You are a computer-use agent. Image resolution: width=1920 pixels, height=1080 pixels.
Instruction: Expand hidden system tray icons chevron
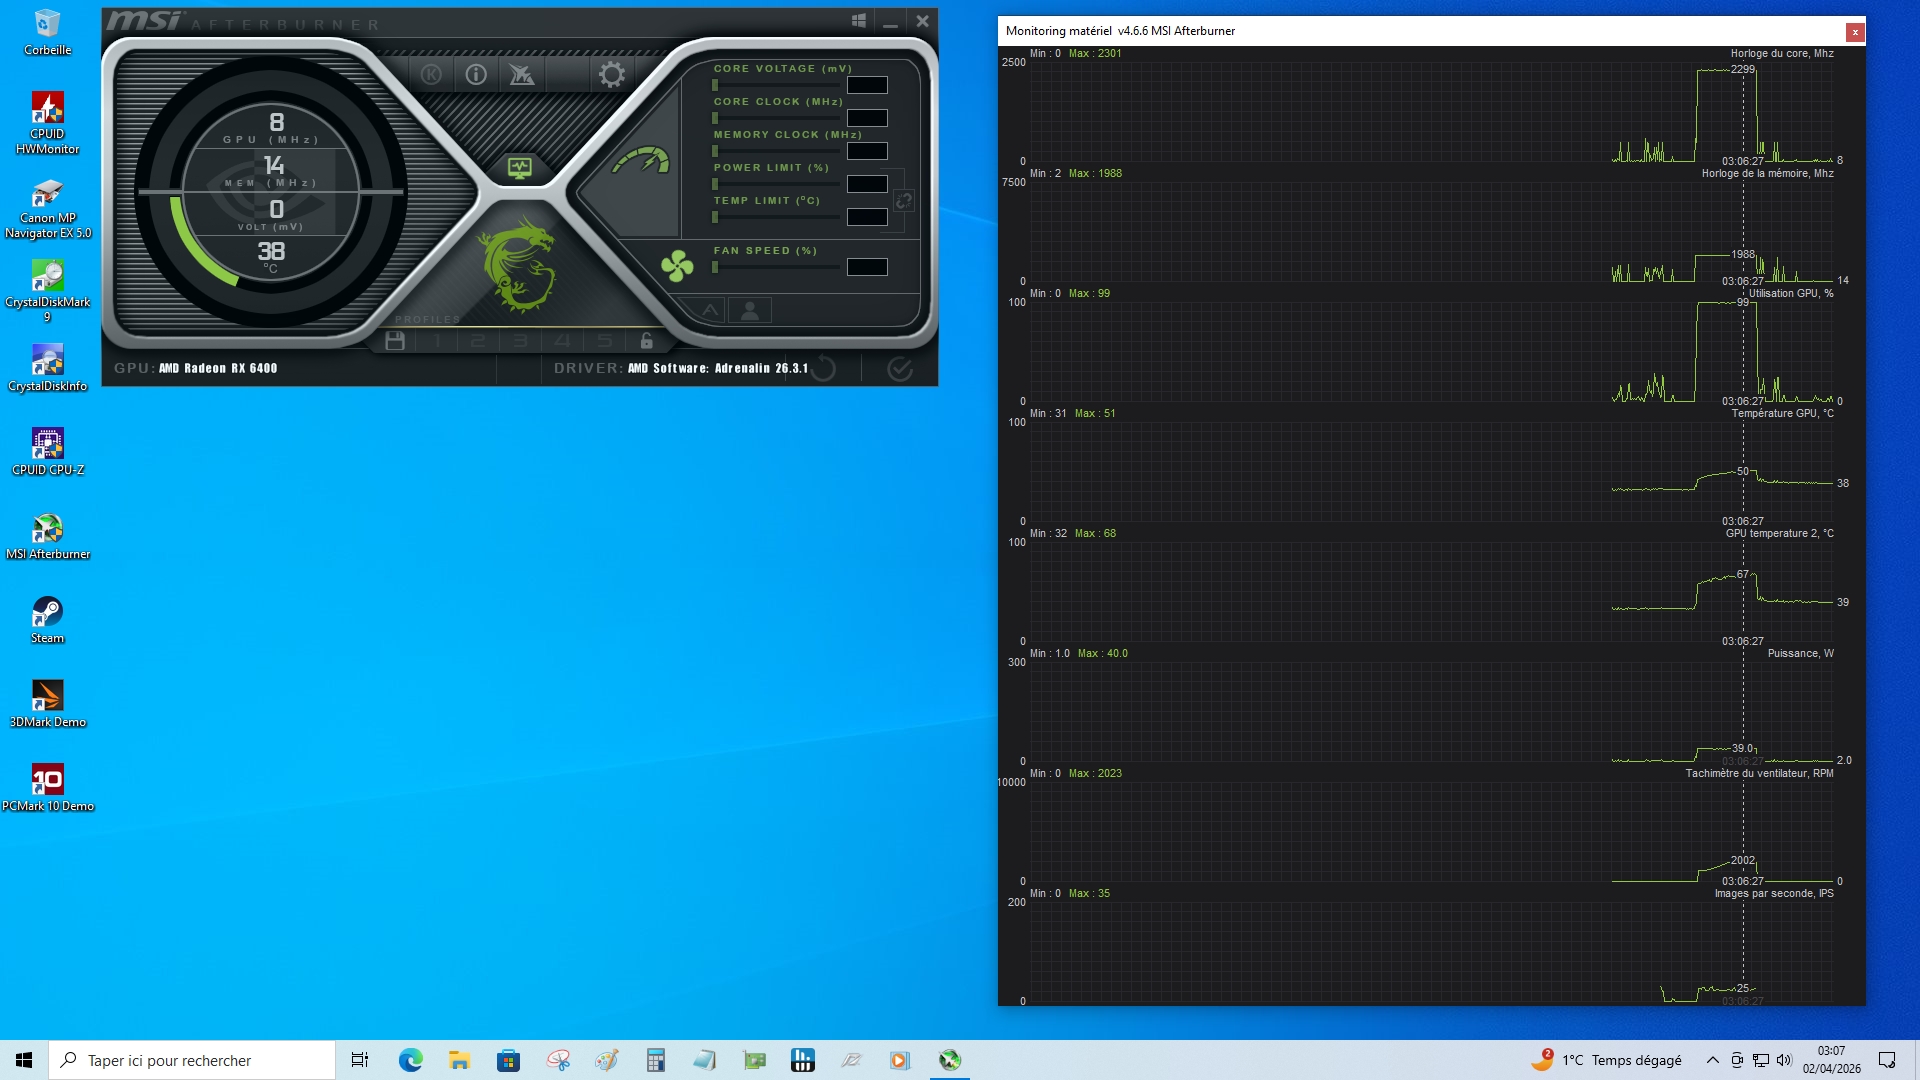[1712, 1060]
